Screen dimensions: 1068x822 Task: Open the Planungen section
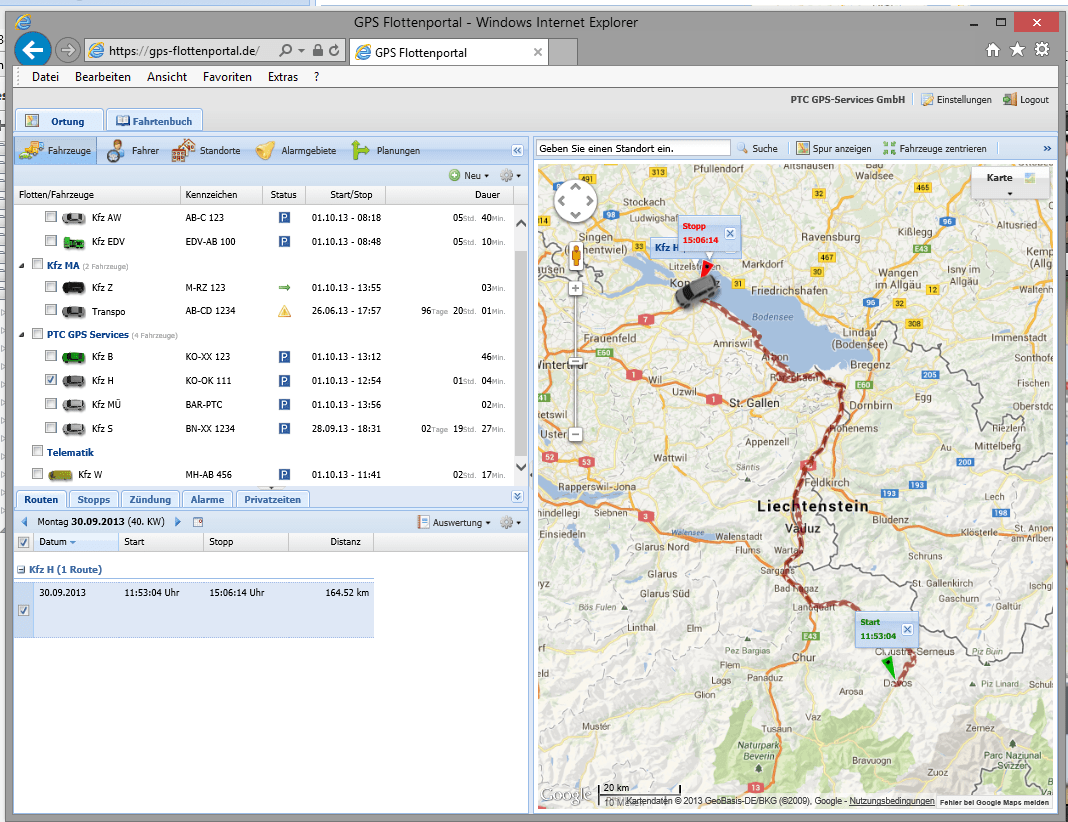coord(386,151)
